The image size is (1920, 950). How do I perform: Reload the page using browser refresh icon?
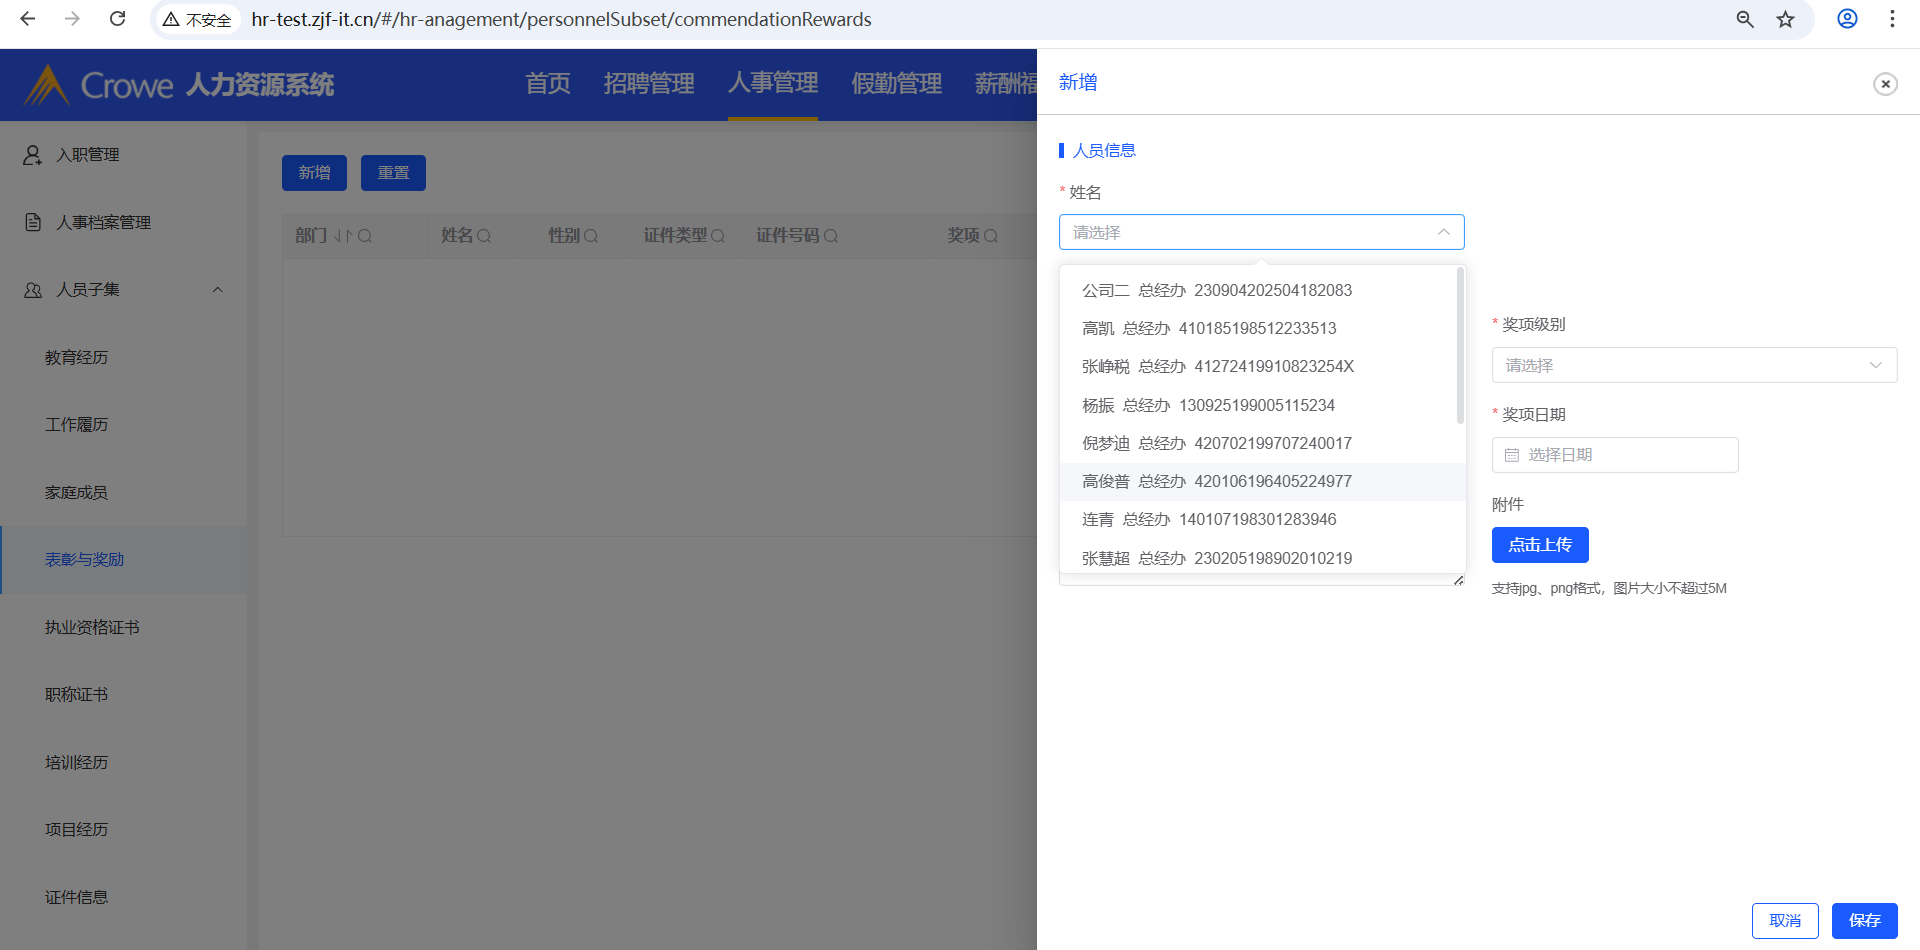click(x=117, y=19)
